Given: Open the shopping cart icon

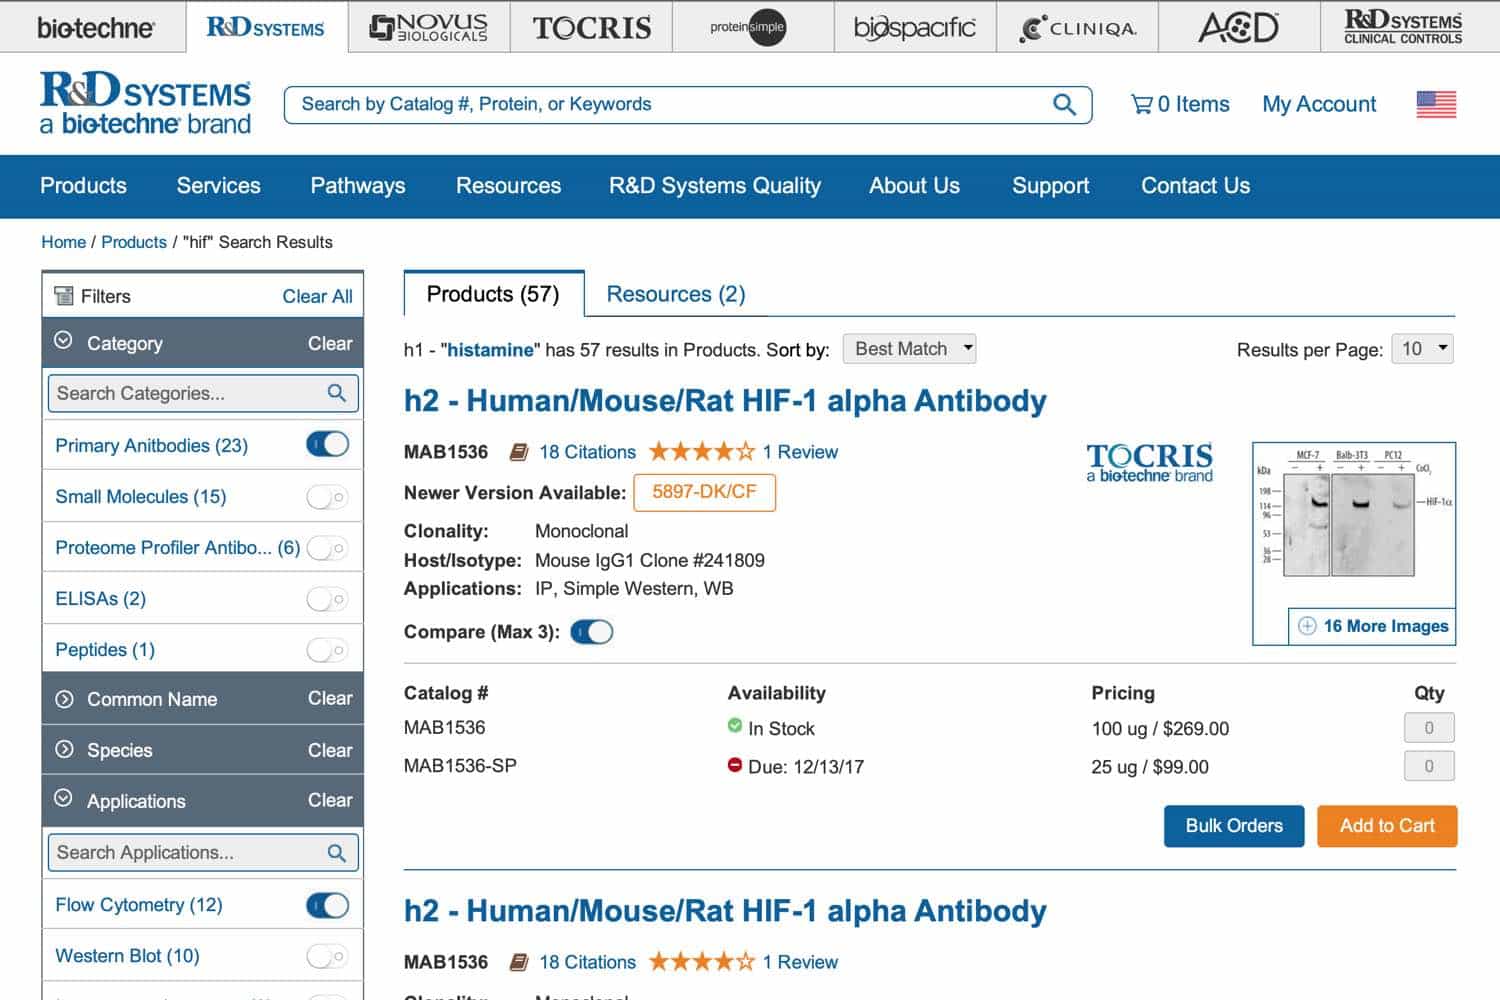Looking at the screenshot, I should click(1141, 104).
